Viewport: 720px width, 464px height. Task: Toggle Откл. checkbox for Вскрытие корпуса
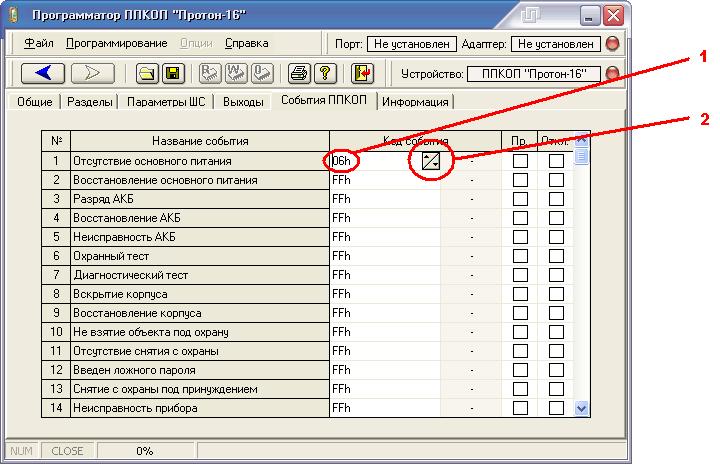[x=556, y=294]
